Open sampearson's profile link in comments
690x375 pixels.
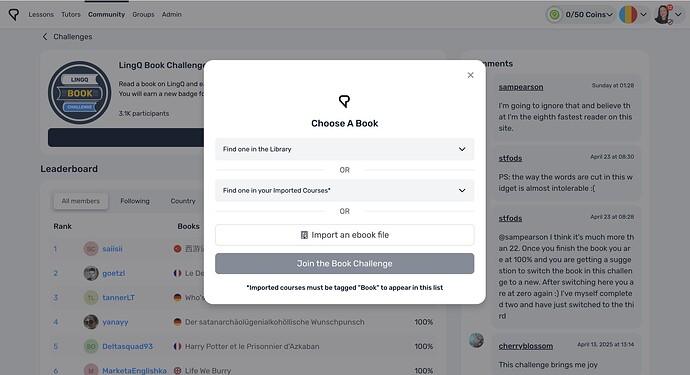tap(521, 87)
